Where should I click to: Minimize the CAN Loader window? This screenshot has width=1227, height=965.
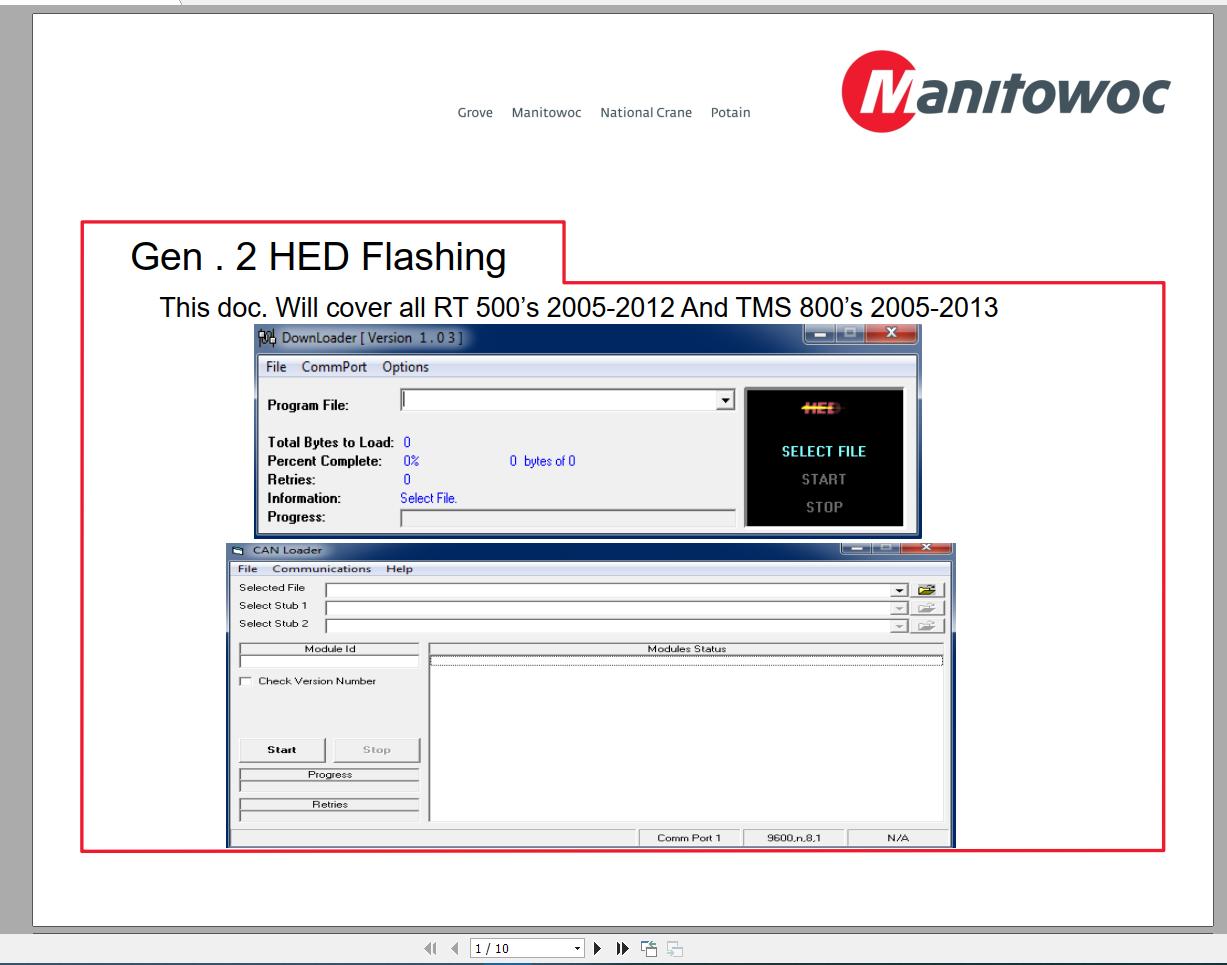pyautogui.click(x=856, y=548)
